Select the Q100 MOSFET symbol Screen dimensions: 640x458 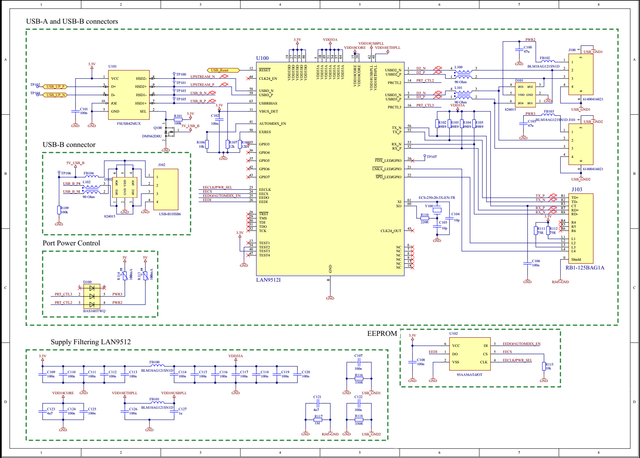coord(169,133)
